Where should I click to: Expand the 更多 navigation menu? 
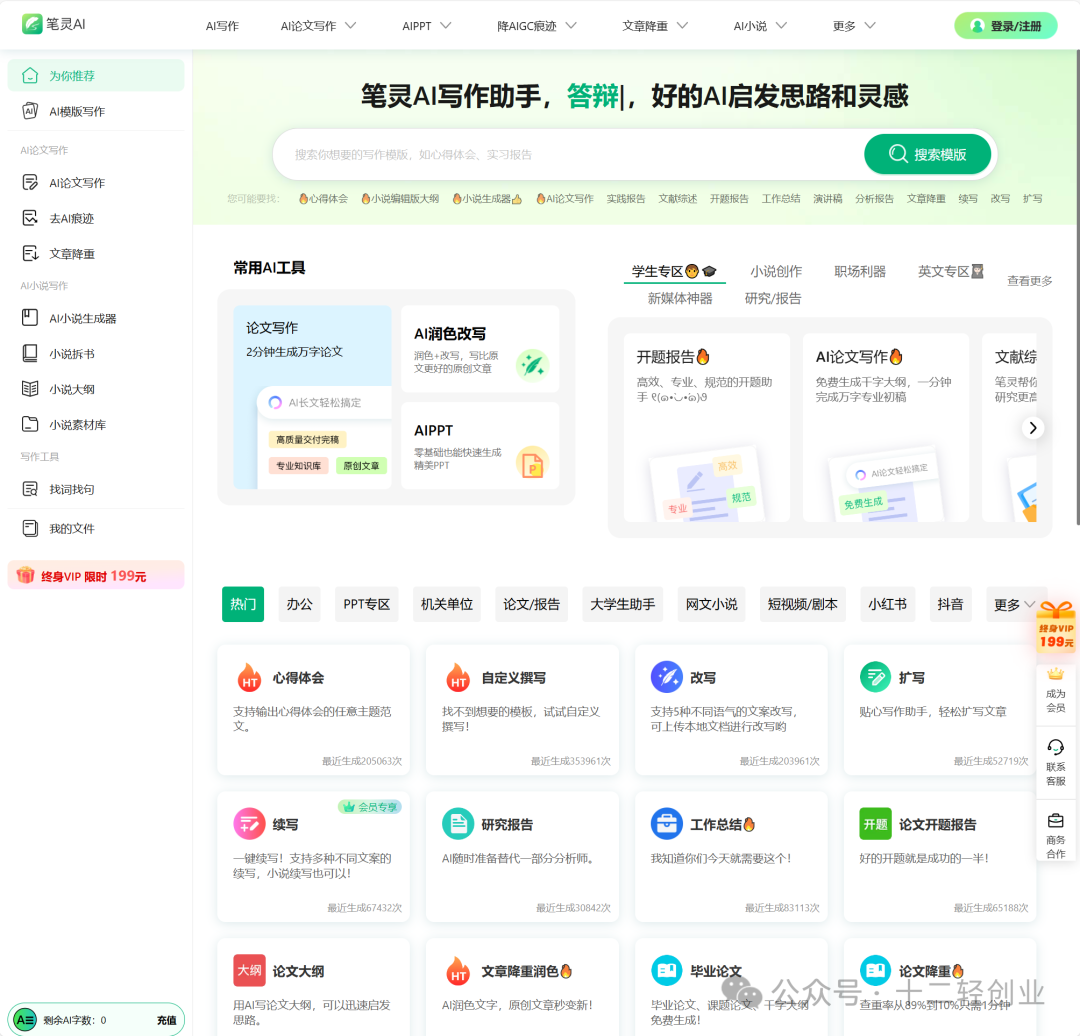[851, 25]
